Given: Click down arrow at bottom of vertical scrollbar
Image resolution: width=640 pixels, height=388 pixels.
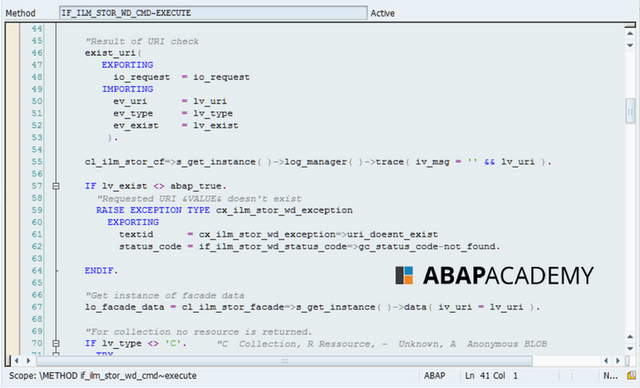Looking at the screenshot, I should coord(630,348).
